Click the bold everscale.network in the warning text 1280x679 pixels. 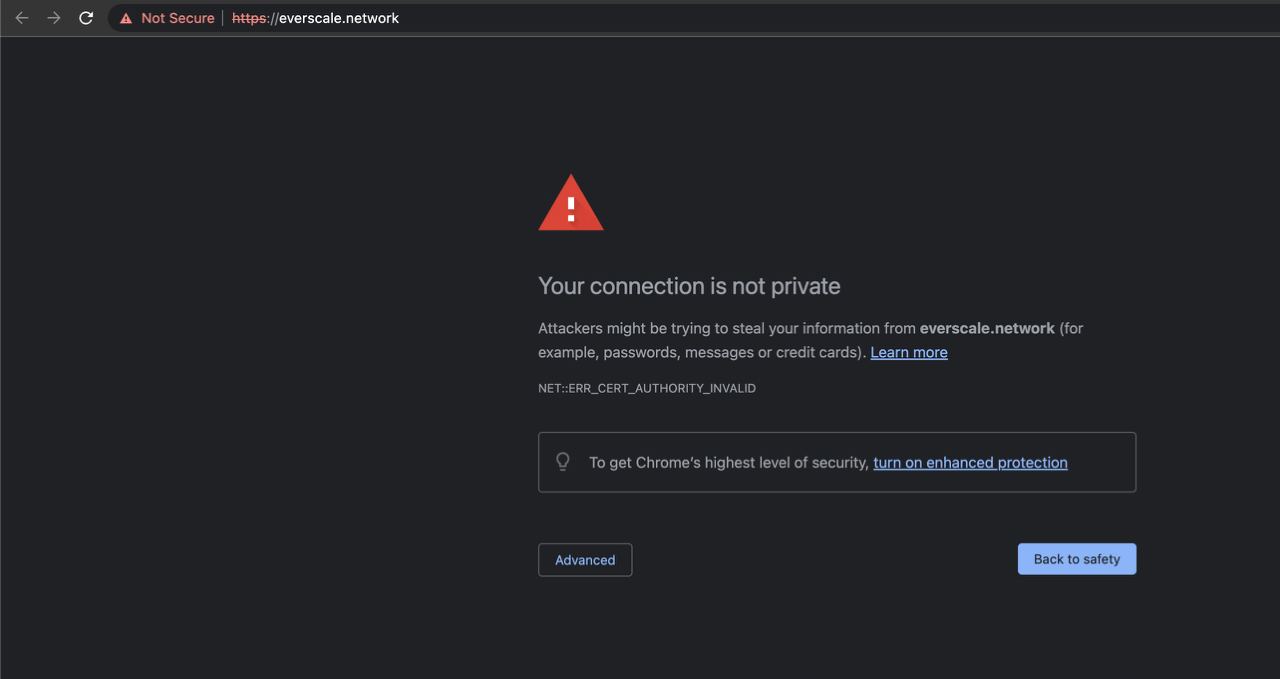coord(987,328)
